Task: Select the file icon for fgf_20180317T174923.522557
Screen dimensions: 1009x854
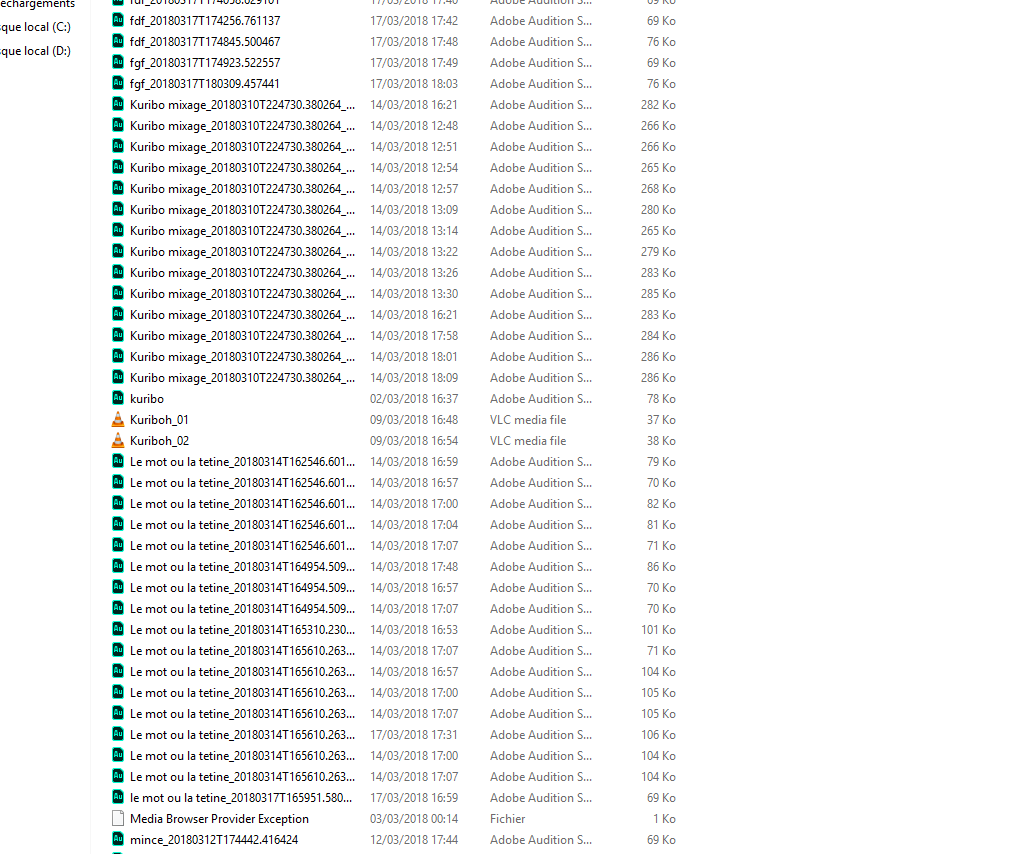Action: tap(118, 62)
